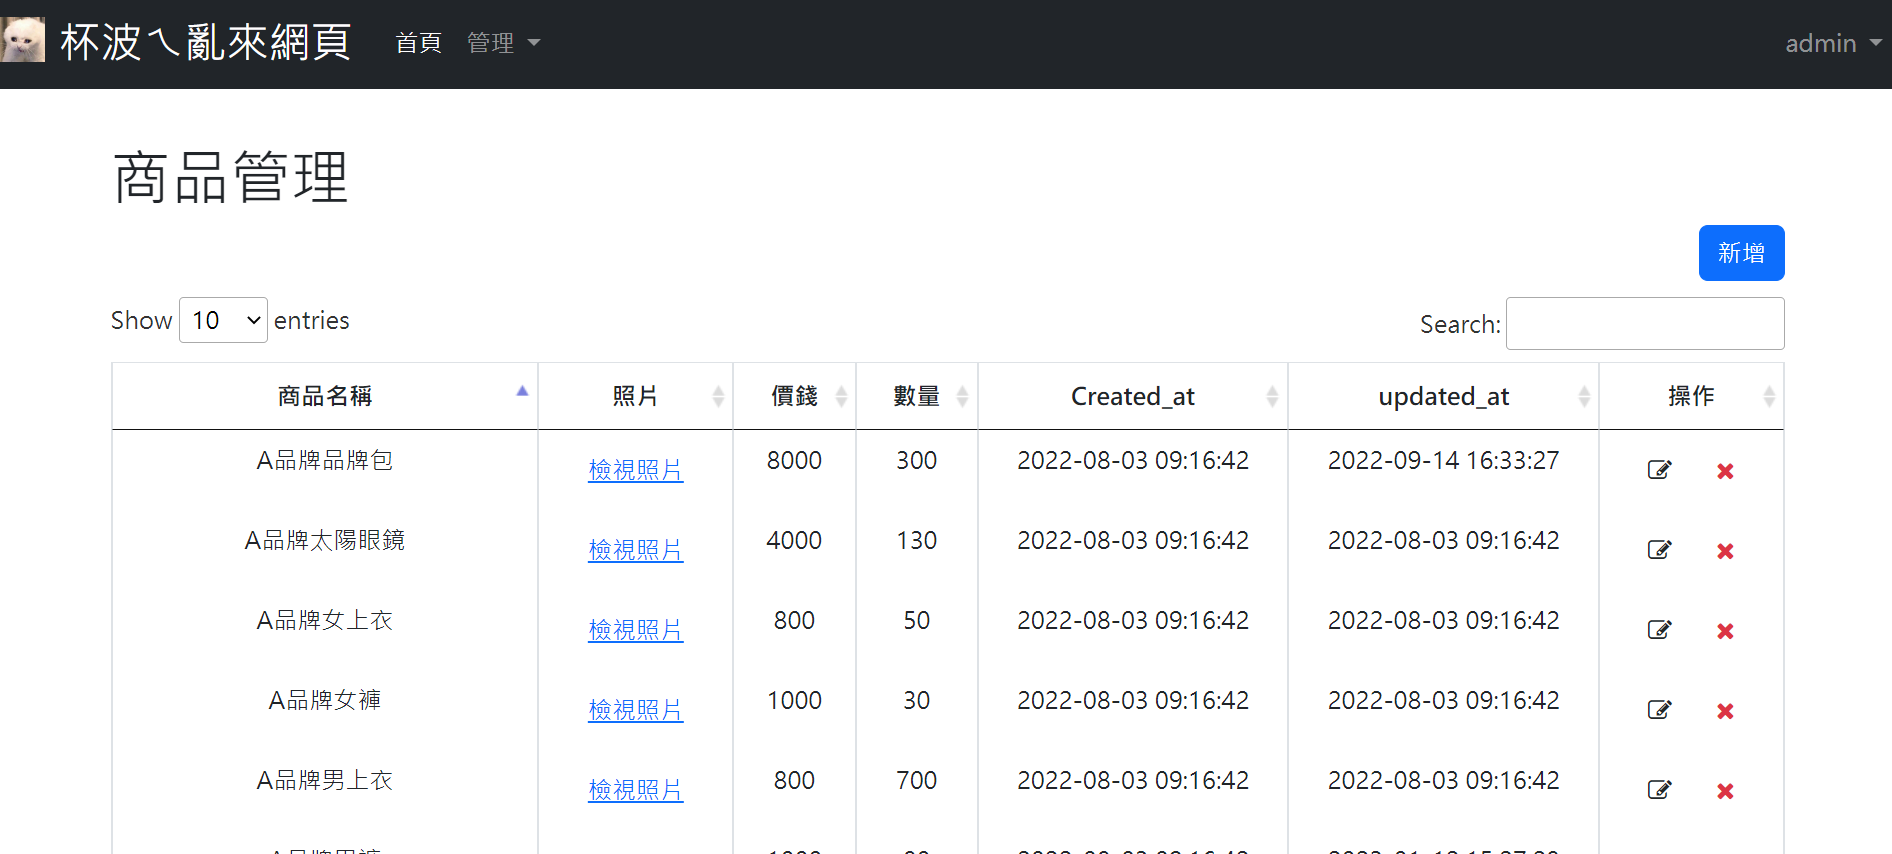Screen dimensions: 1892x854
Task: Edit the A品牌品牌包 product row
Action: click(1659, 470)
